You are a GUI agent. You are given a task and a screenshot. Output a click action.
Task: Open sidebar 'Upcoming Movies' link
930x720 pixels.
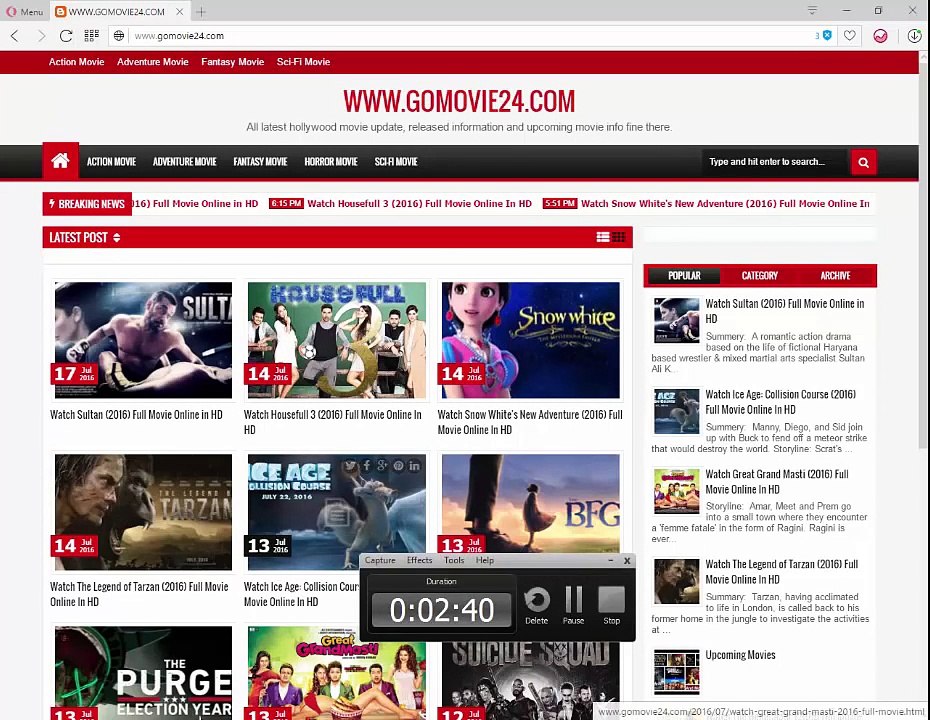740,655
